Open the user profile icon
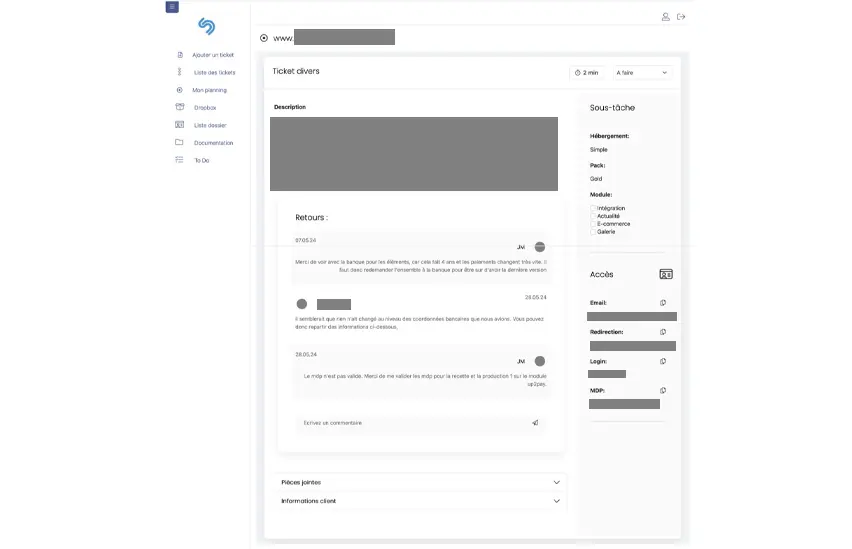The width and height of the screenshot is (852, 549). (x=666, y=17)
